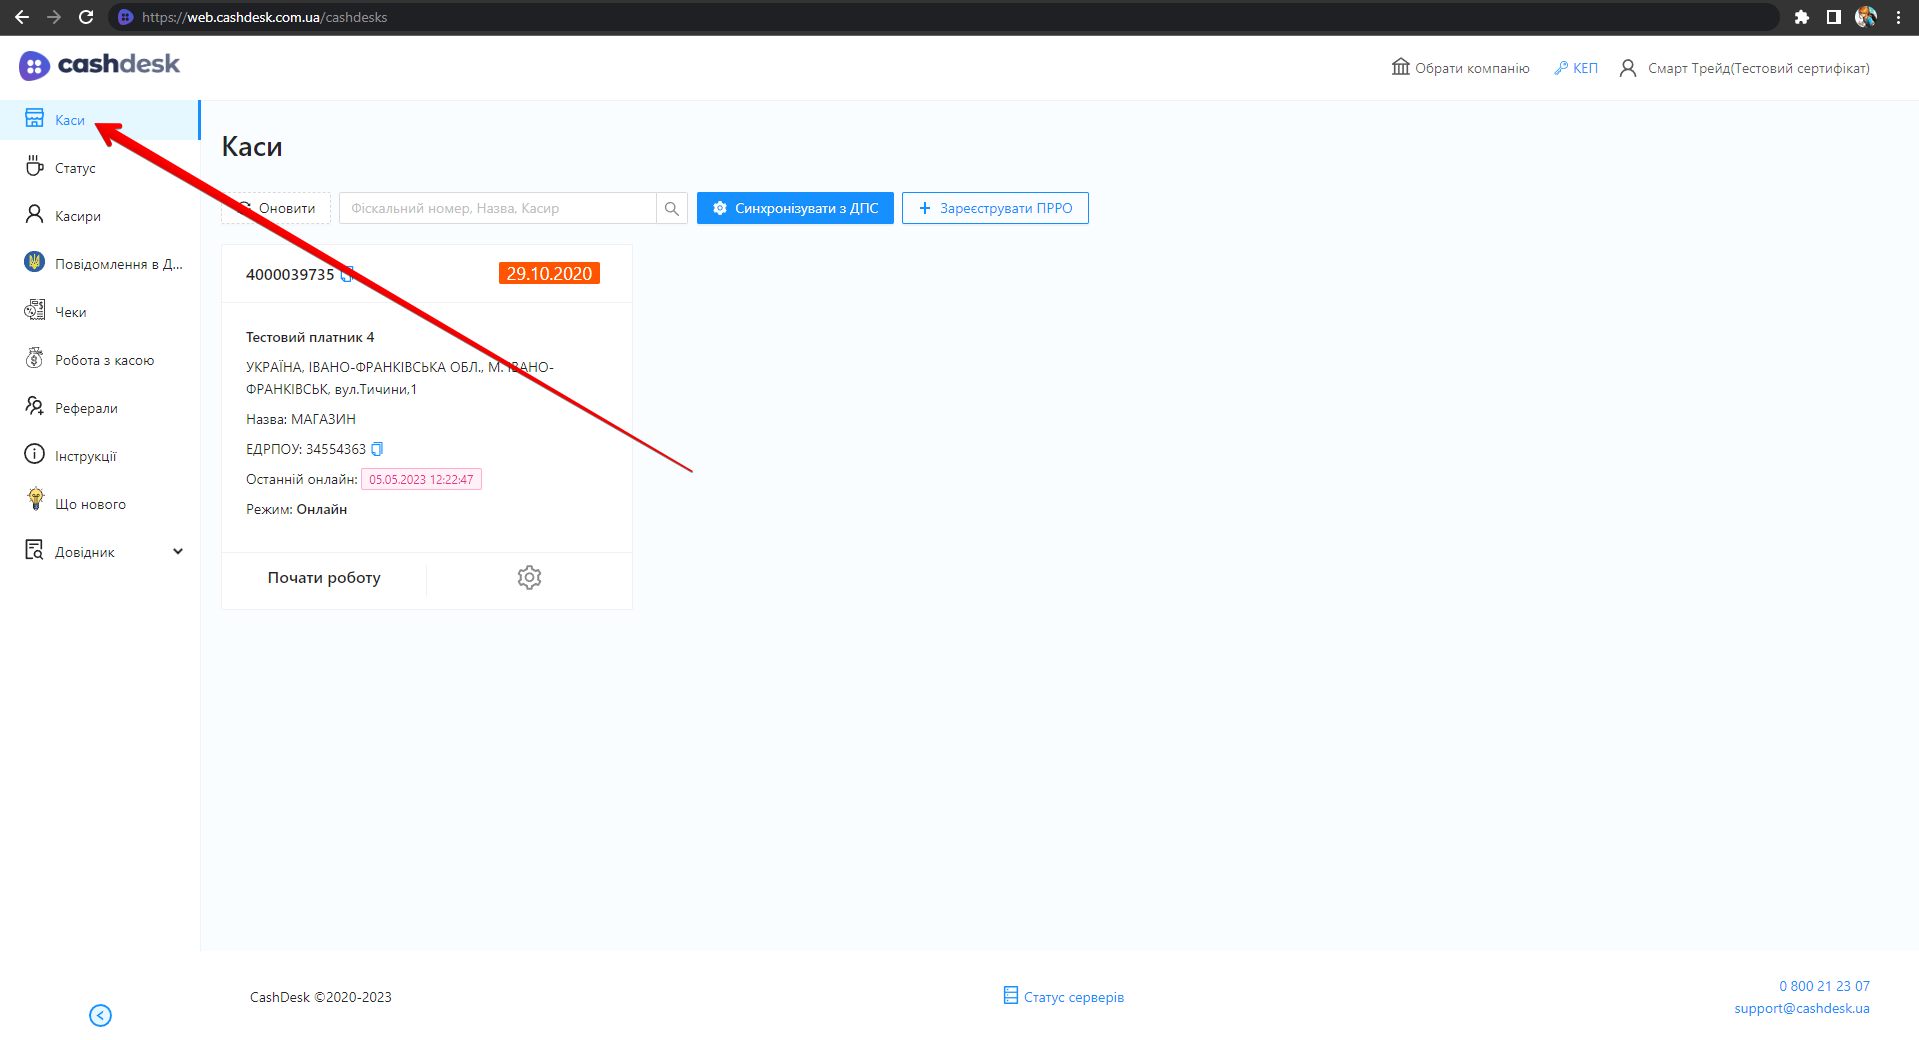Open the Обрати компанію selector
This screenshot has height=1040, width=1919.
tap(1460, 68)
